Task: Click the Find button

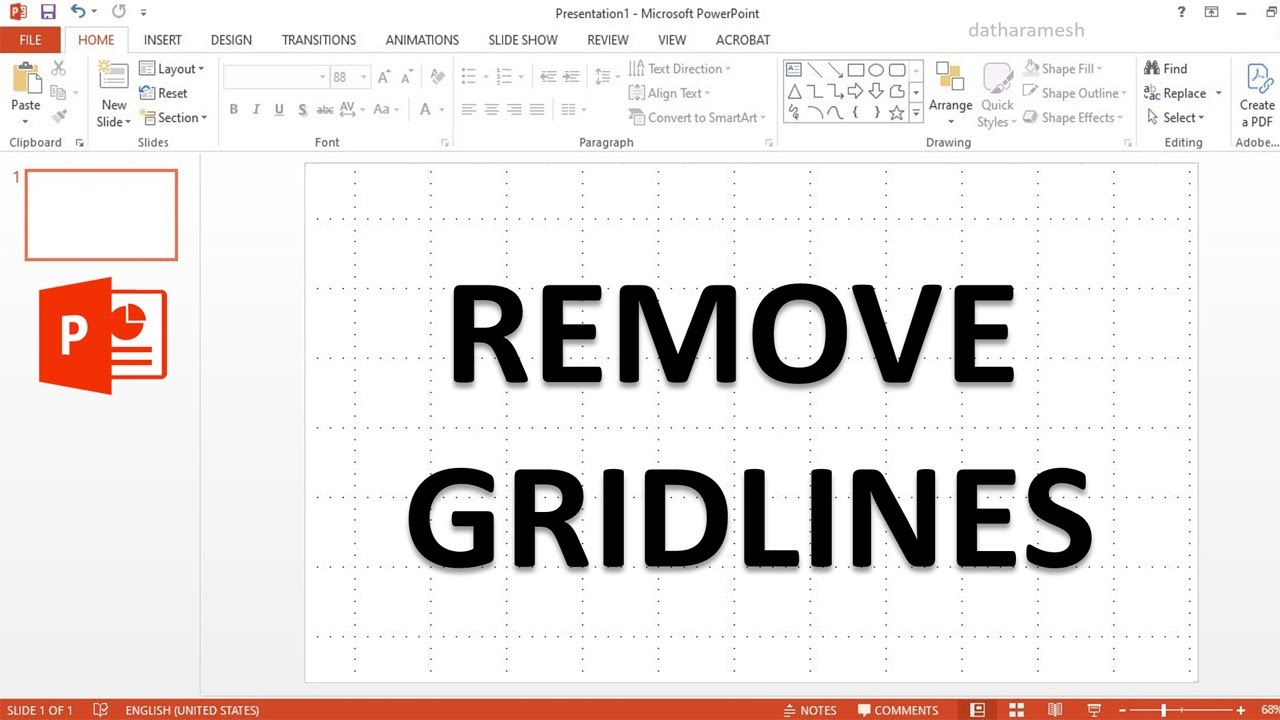Action: click(1166, 69)
